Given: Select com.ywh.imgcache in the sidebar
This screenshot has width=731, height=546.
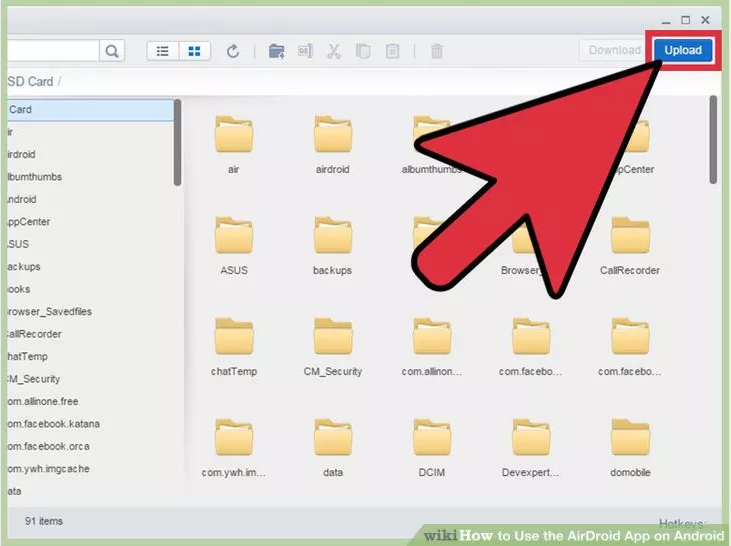Looking at the screenshot, I should pyautogui.click(x=48, y=469).
